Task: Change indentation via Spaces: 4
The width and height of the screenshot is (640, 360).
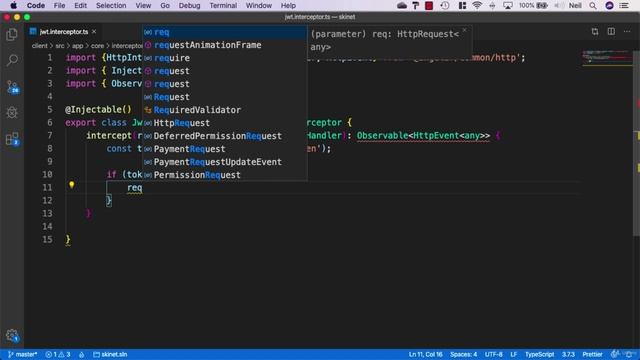Action: pyautogui.click(x=463, y=354)
